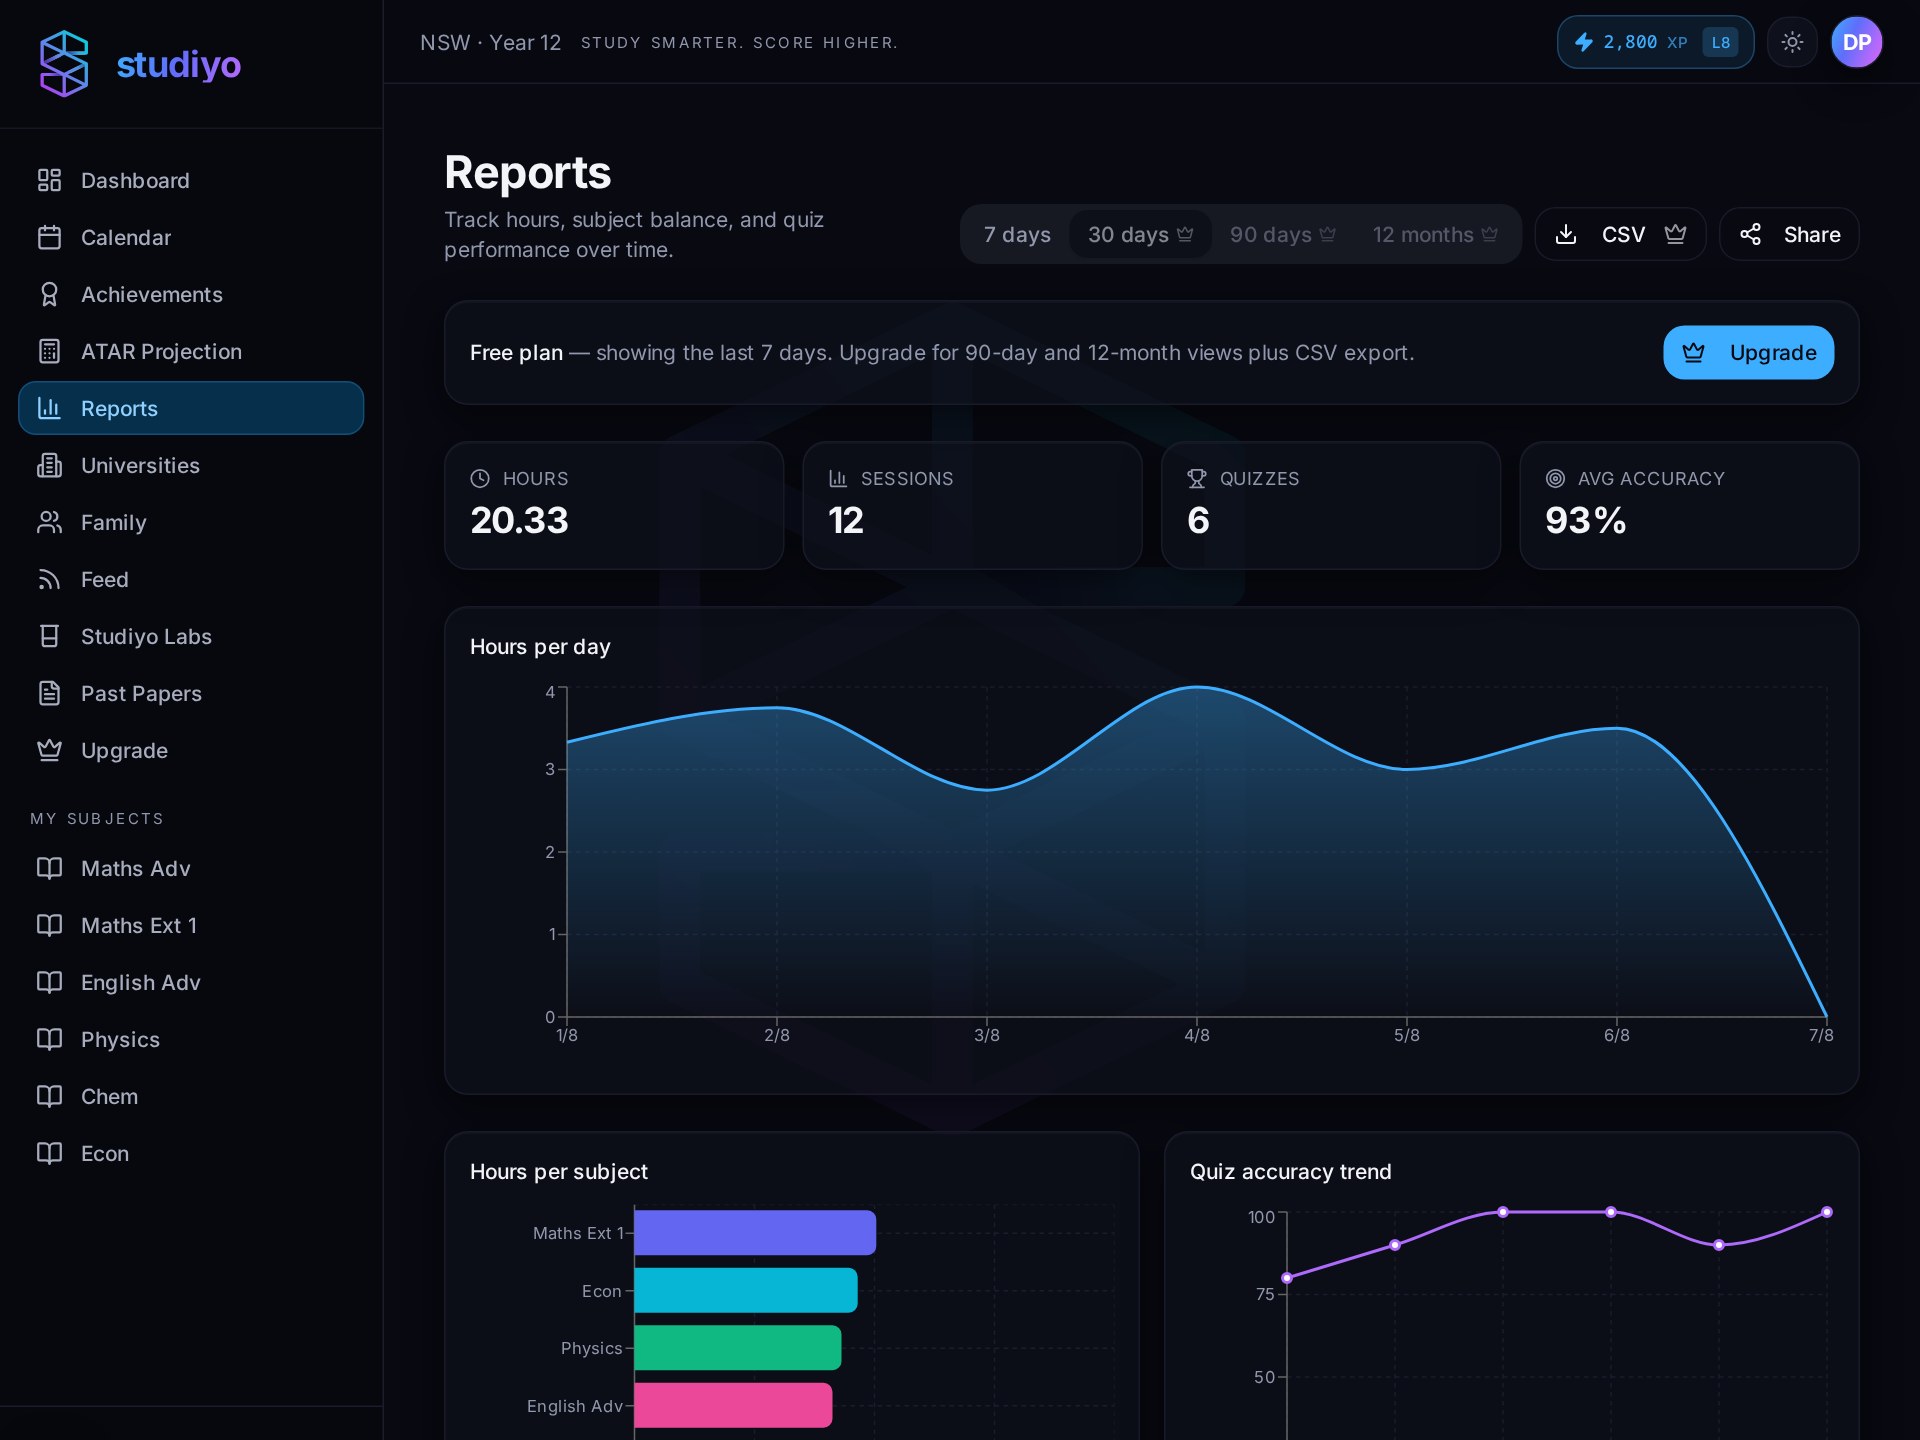Click the Share network icon
The image size is (1920, 1440).
pos(1750,234)
